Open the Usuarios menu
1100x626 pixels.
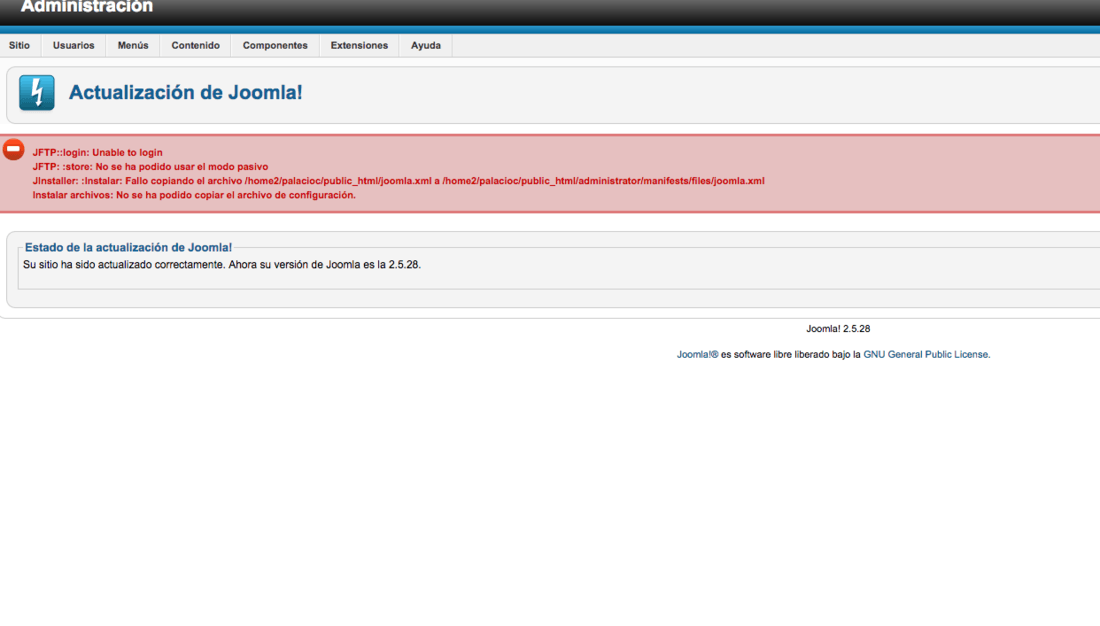coord(74,46)
